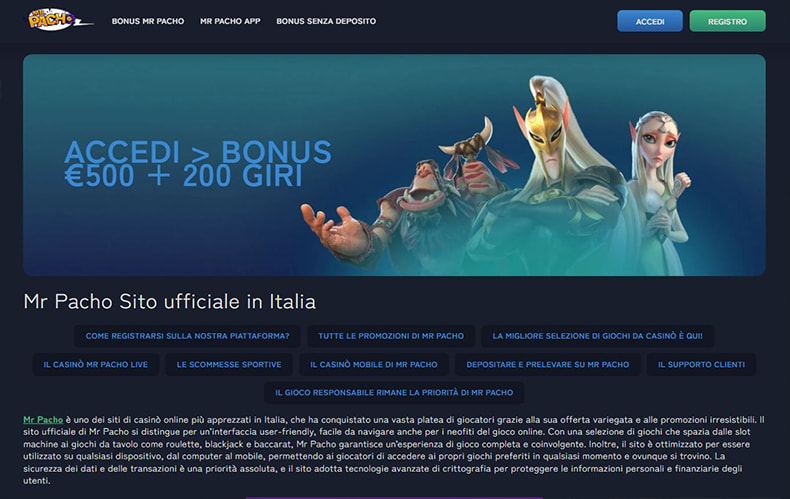Open the Bonus Mr Pacho menu item
The height and width of the screenshot is (499, 790).
tap(148, 21)
